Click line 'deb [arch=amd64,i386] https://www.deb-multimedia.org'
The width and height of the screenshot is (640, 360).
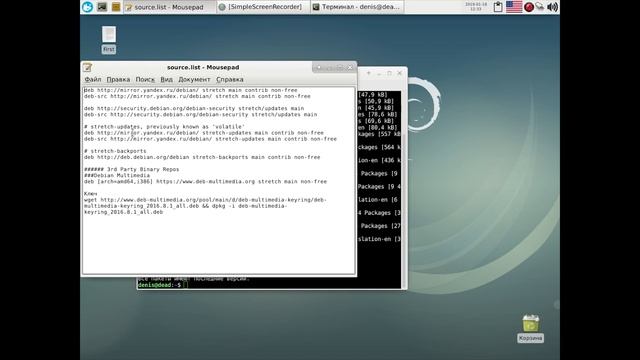205,182
